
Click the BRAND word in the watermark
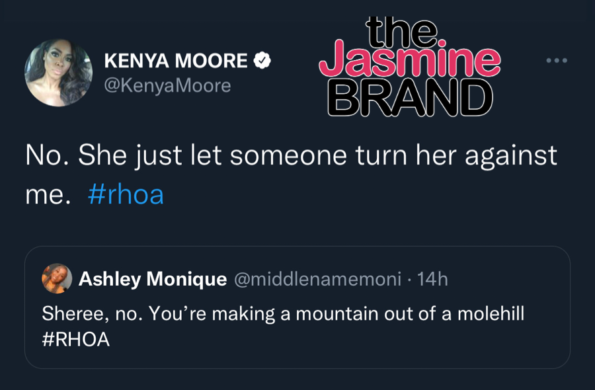coord(410,98)
